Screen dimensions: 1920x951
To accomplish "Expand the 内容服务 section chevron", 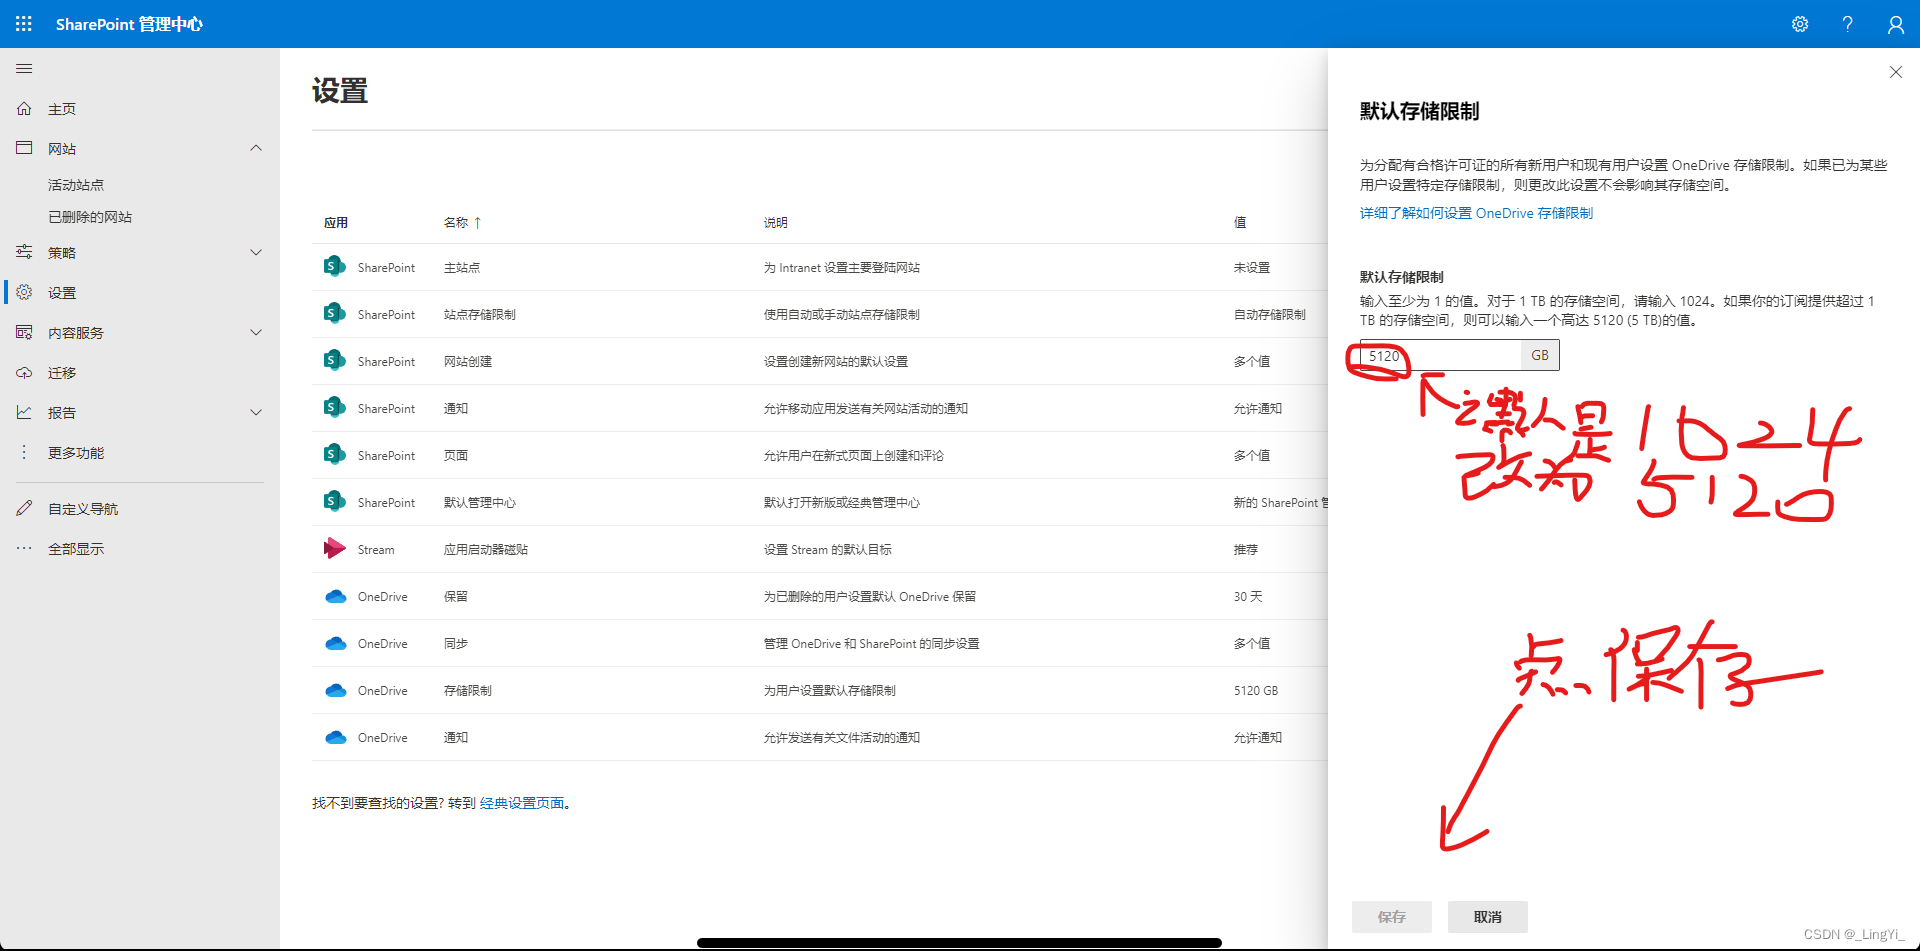I will pyautogui.click(x=256, y=332).
